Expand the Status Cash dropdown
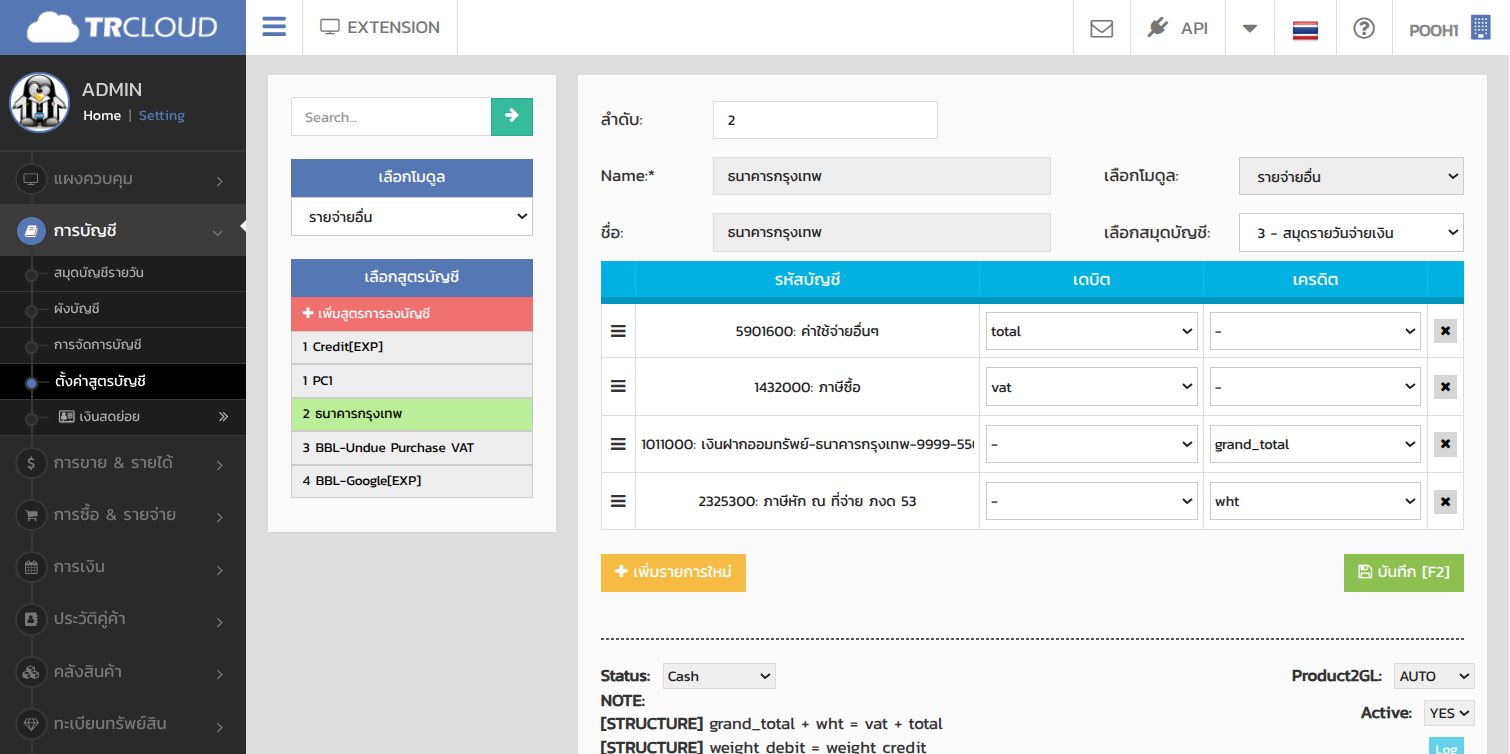 tap(719, 676)
